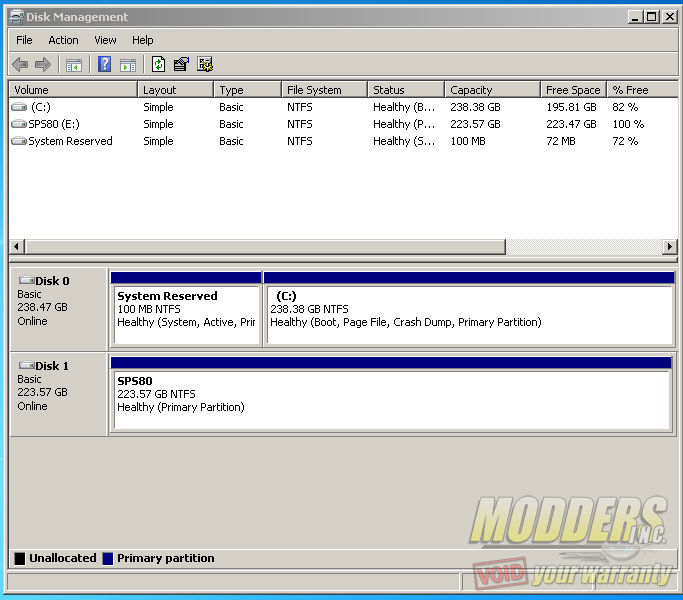This screenshot has width=683, height=600.
Task: Sort by the File System column header
Action: tap(325, 90)
